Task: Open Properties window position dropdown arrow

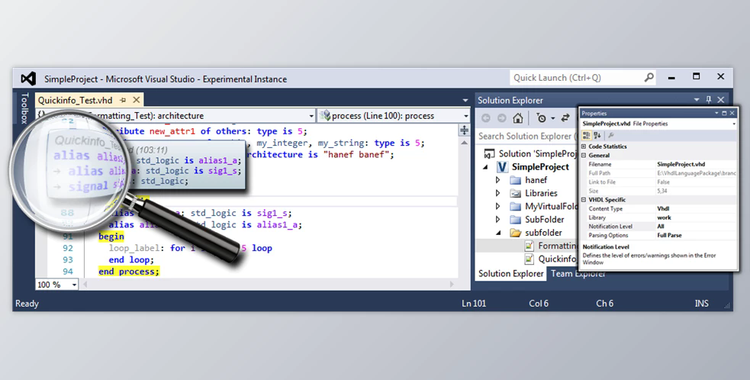Action: tap(717, 113)
